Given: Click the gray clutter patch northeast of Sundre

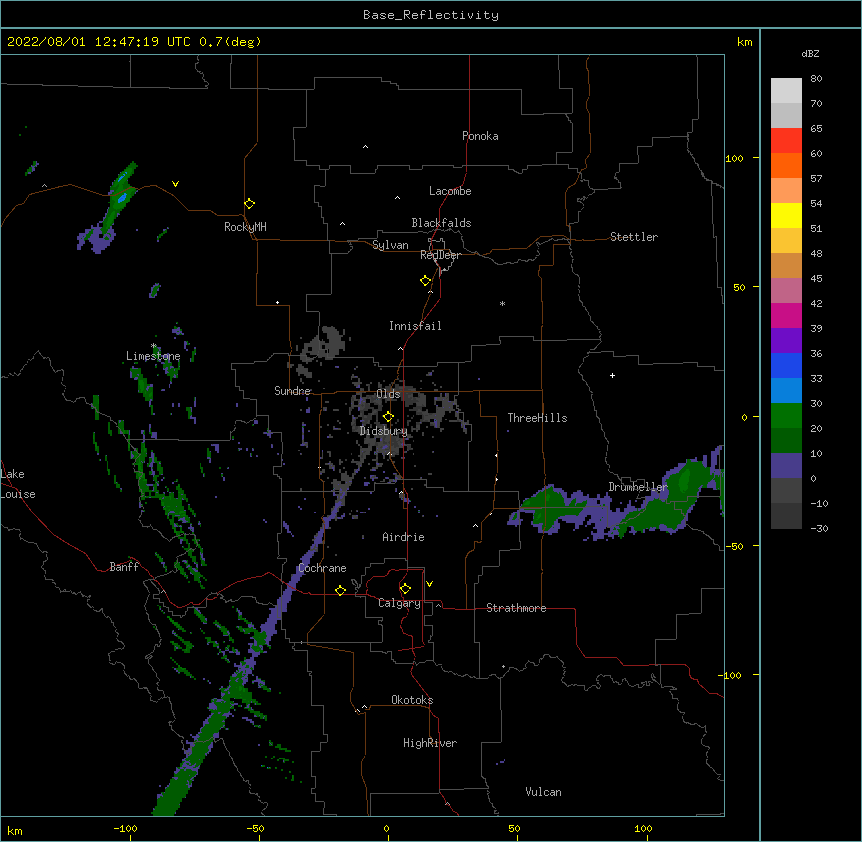Looking at the screenshot, I should tap(323, 344).
